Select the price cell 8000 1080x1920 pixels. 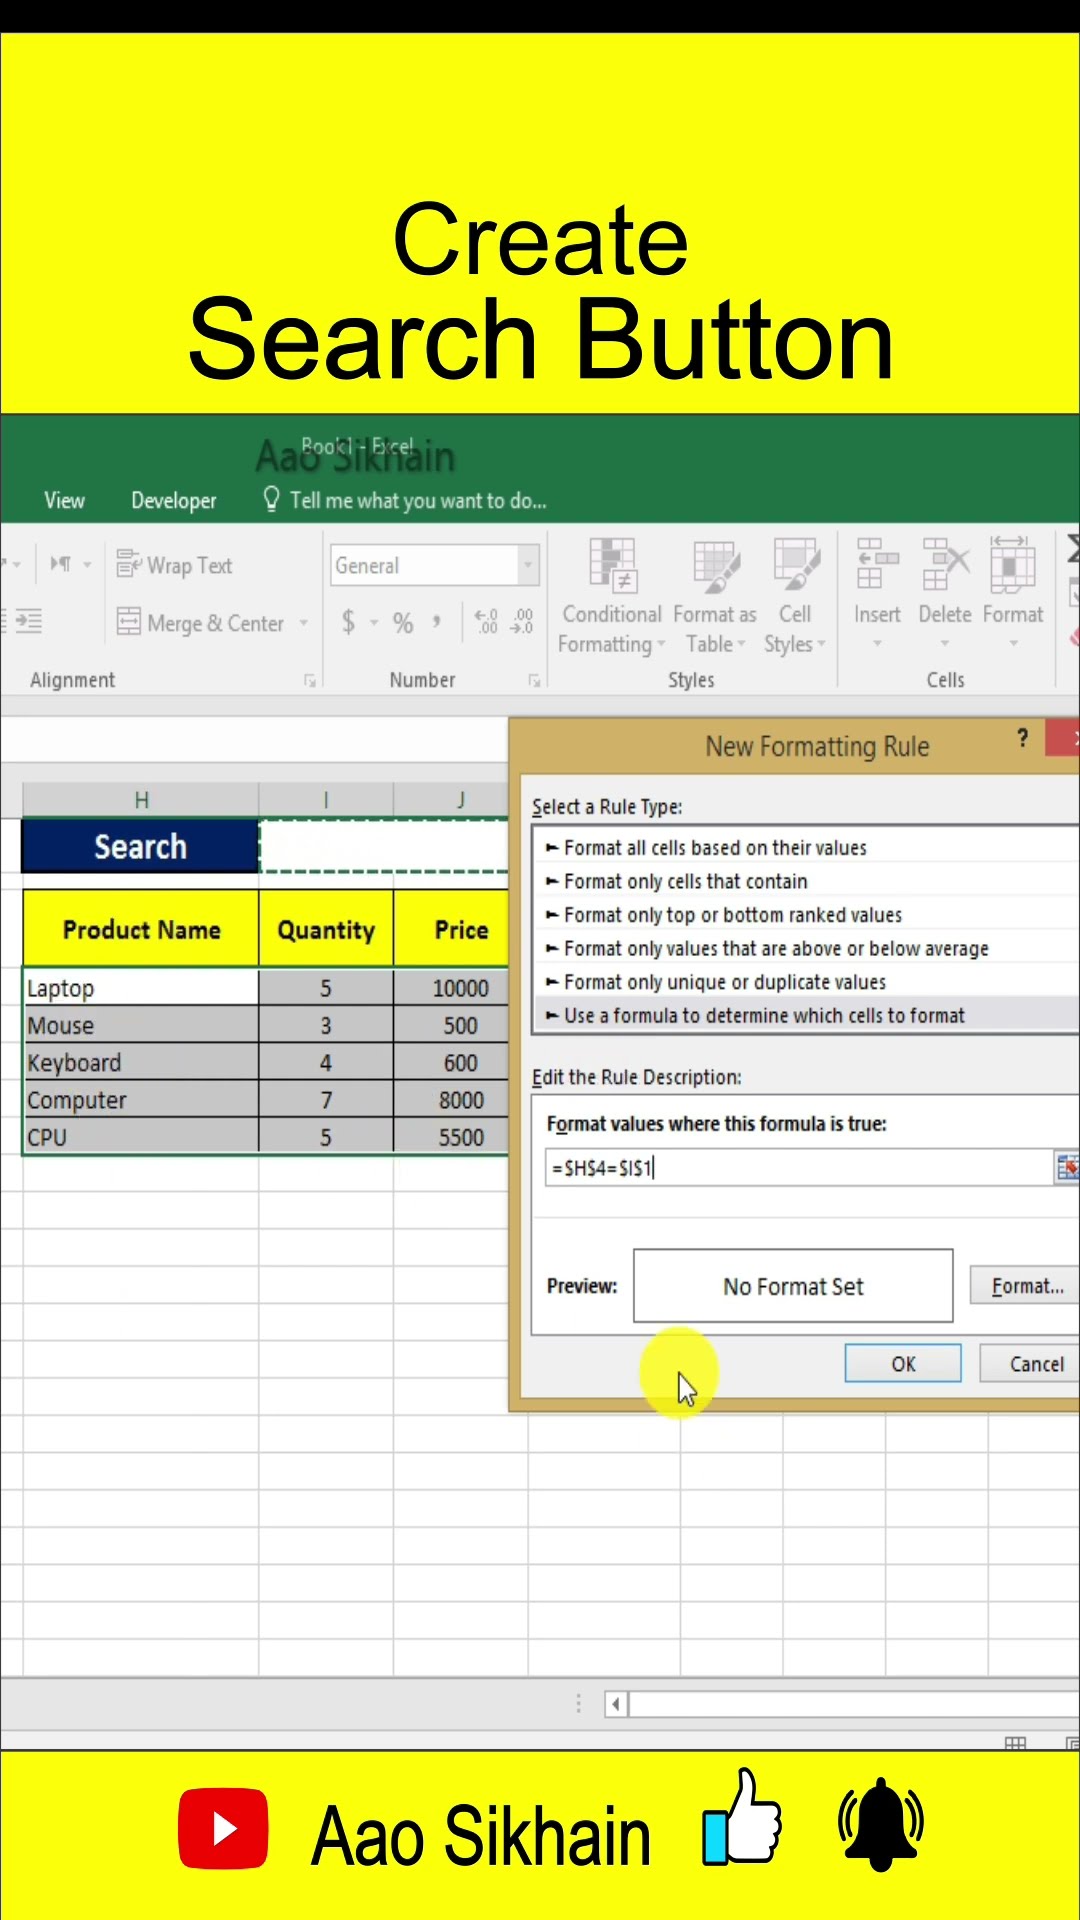(452, 1100)
